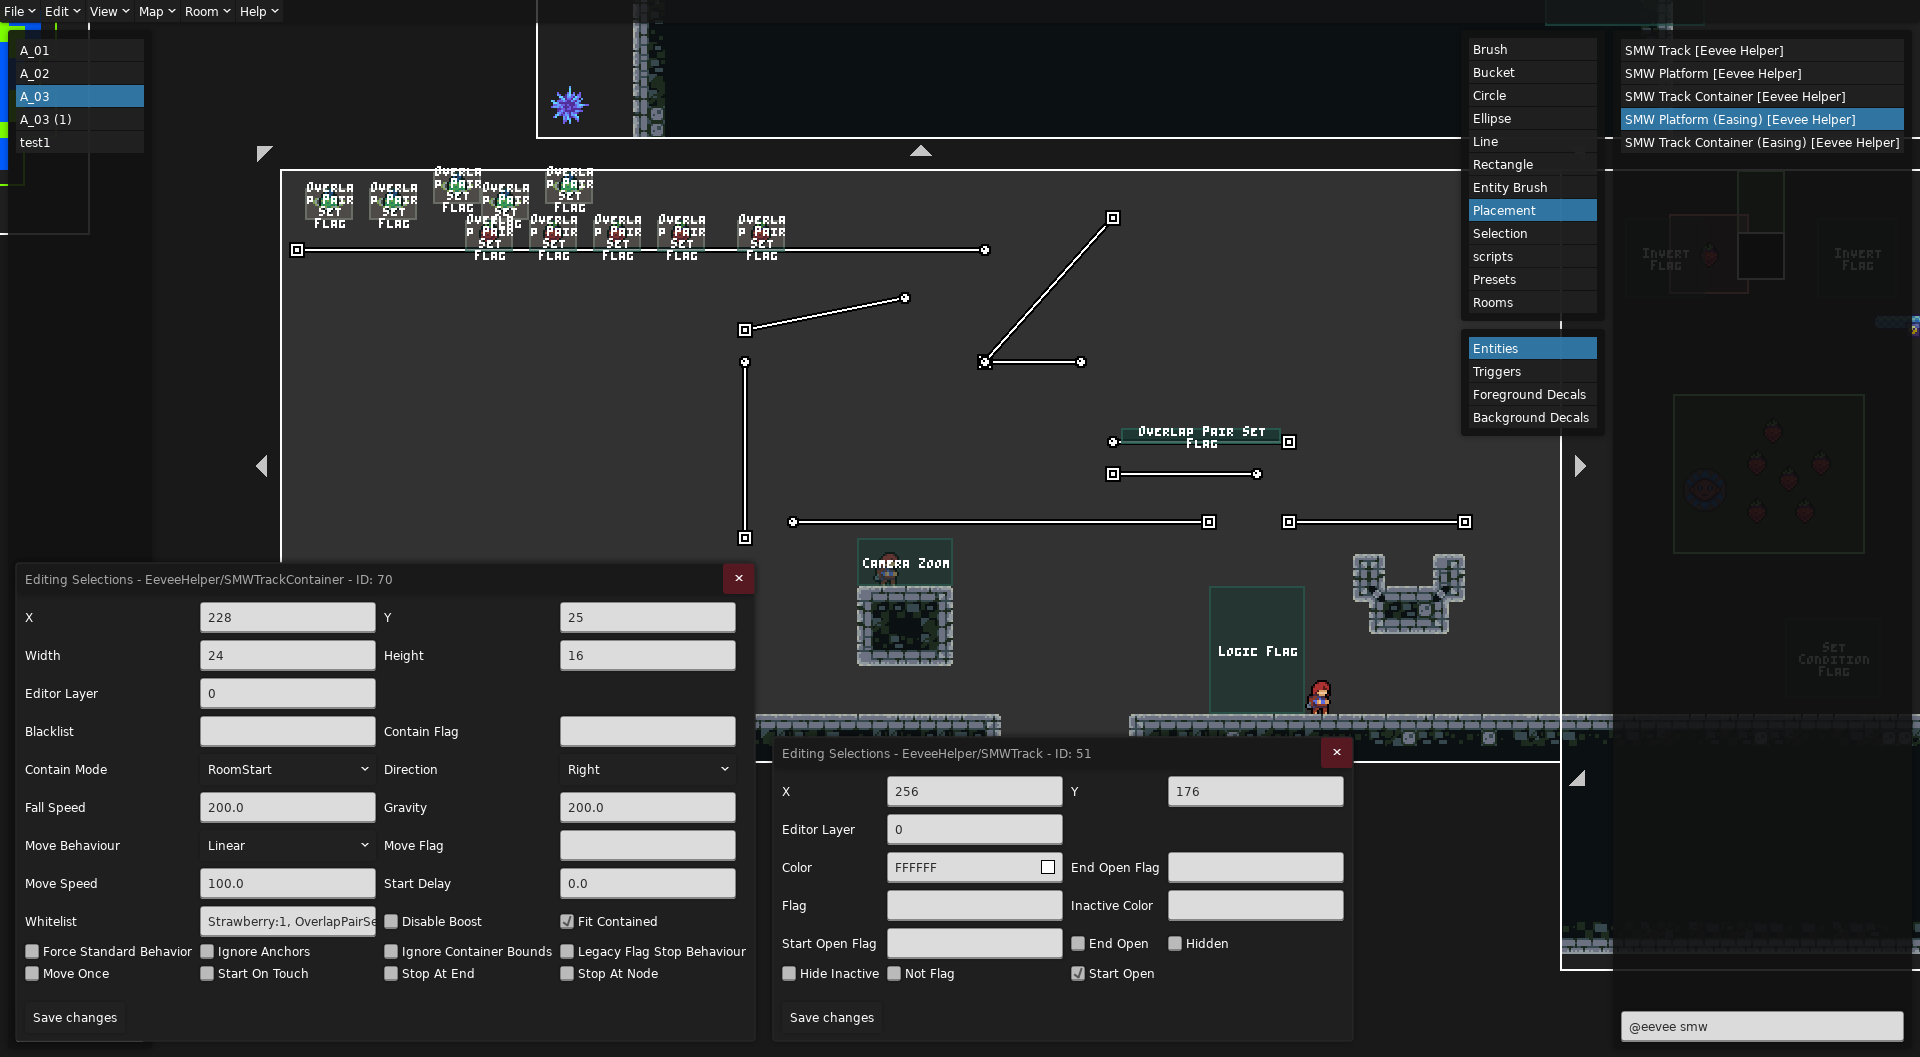Click the Inactive Color input field
This screenshot has height=1057, width=1920.
pos(1256,906)
